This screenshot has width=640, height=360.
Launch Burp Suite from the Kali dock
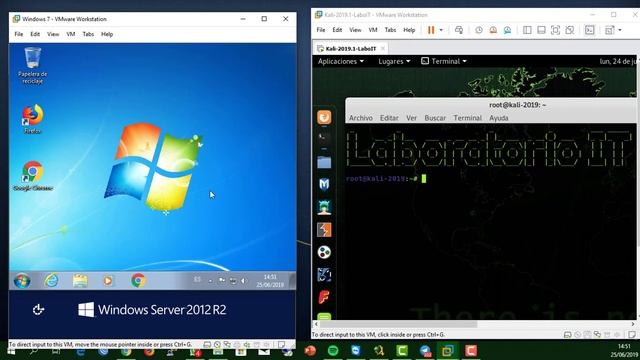(x=324, y=230)
